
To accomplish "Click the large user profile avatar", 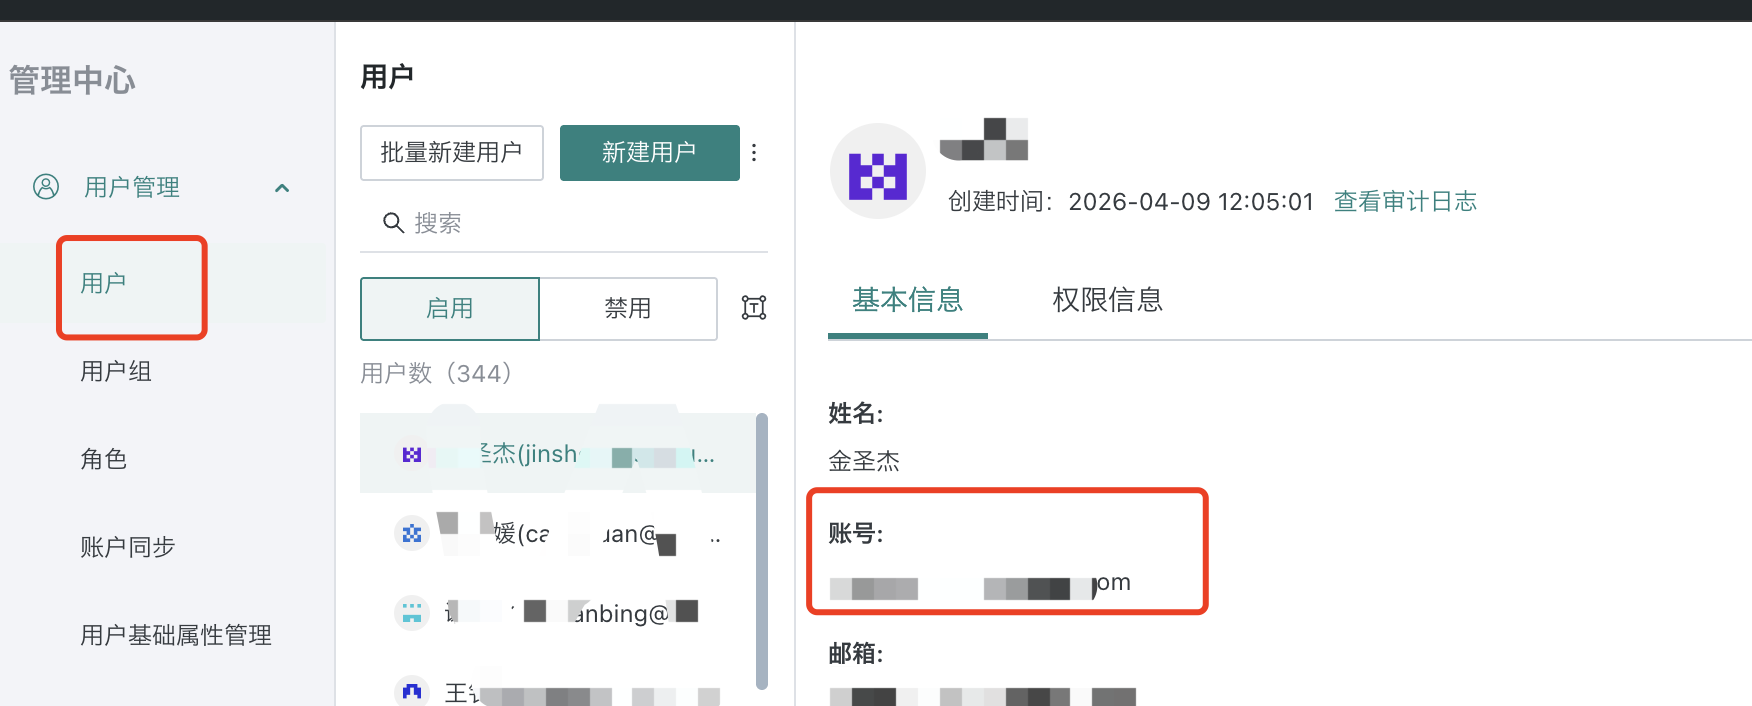I will 878,171.
